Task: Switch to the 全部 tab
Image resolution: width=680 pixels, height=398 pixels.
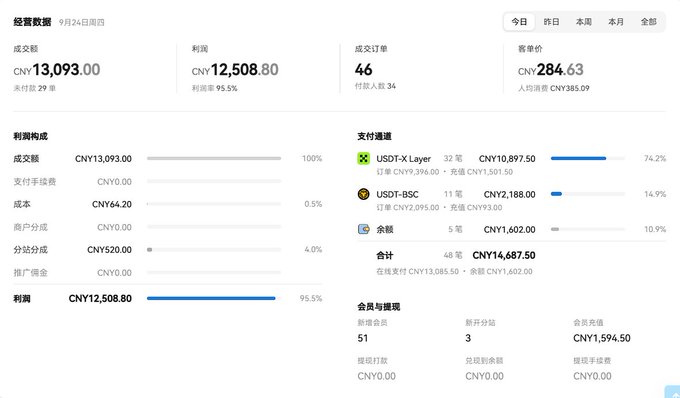Action: pyautogui.click(x=648, y=22)
